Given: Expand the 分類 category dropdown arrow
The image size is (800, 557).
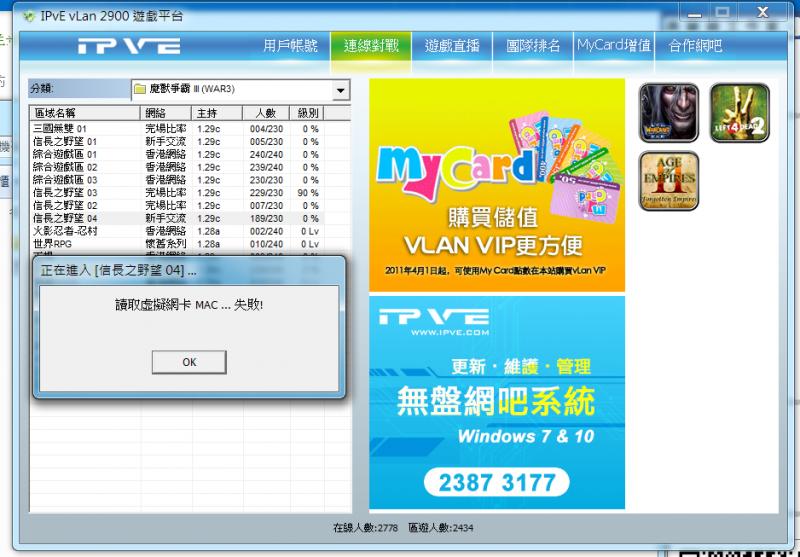Looking at the screenshot, I should [x=340, y=91].
